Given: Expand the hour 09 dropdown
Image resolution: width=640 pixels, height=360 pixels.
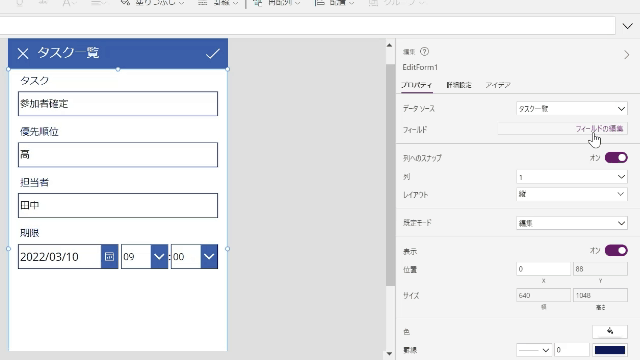Looking at the screenshot, I should 159,256.
